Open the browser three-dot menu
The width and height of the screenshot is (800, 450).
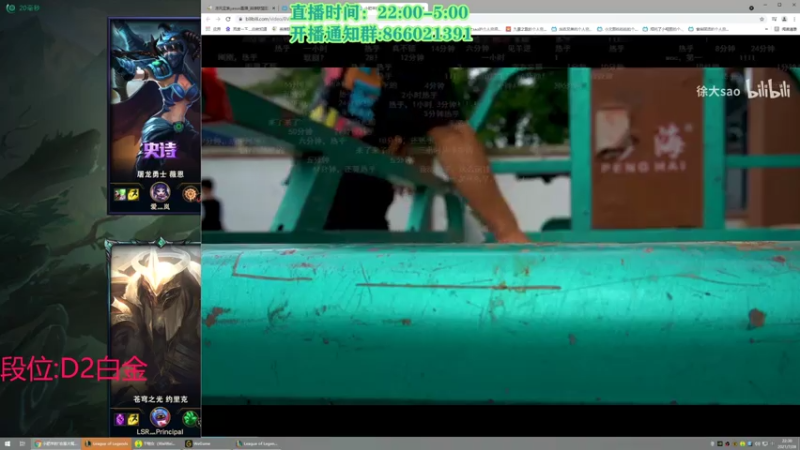coord(794,19)
